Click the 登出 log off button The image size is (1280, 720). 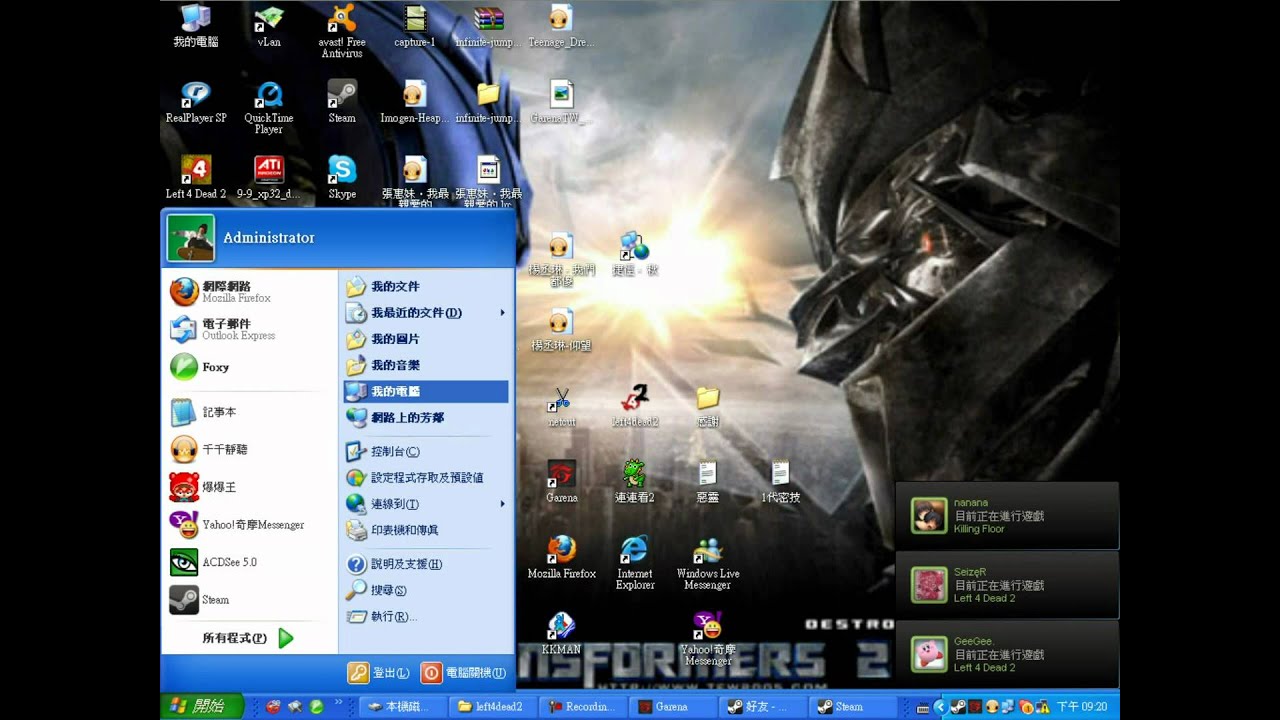click(x=379, y=673)
